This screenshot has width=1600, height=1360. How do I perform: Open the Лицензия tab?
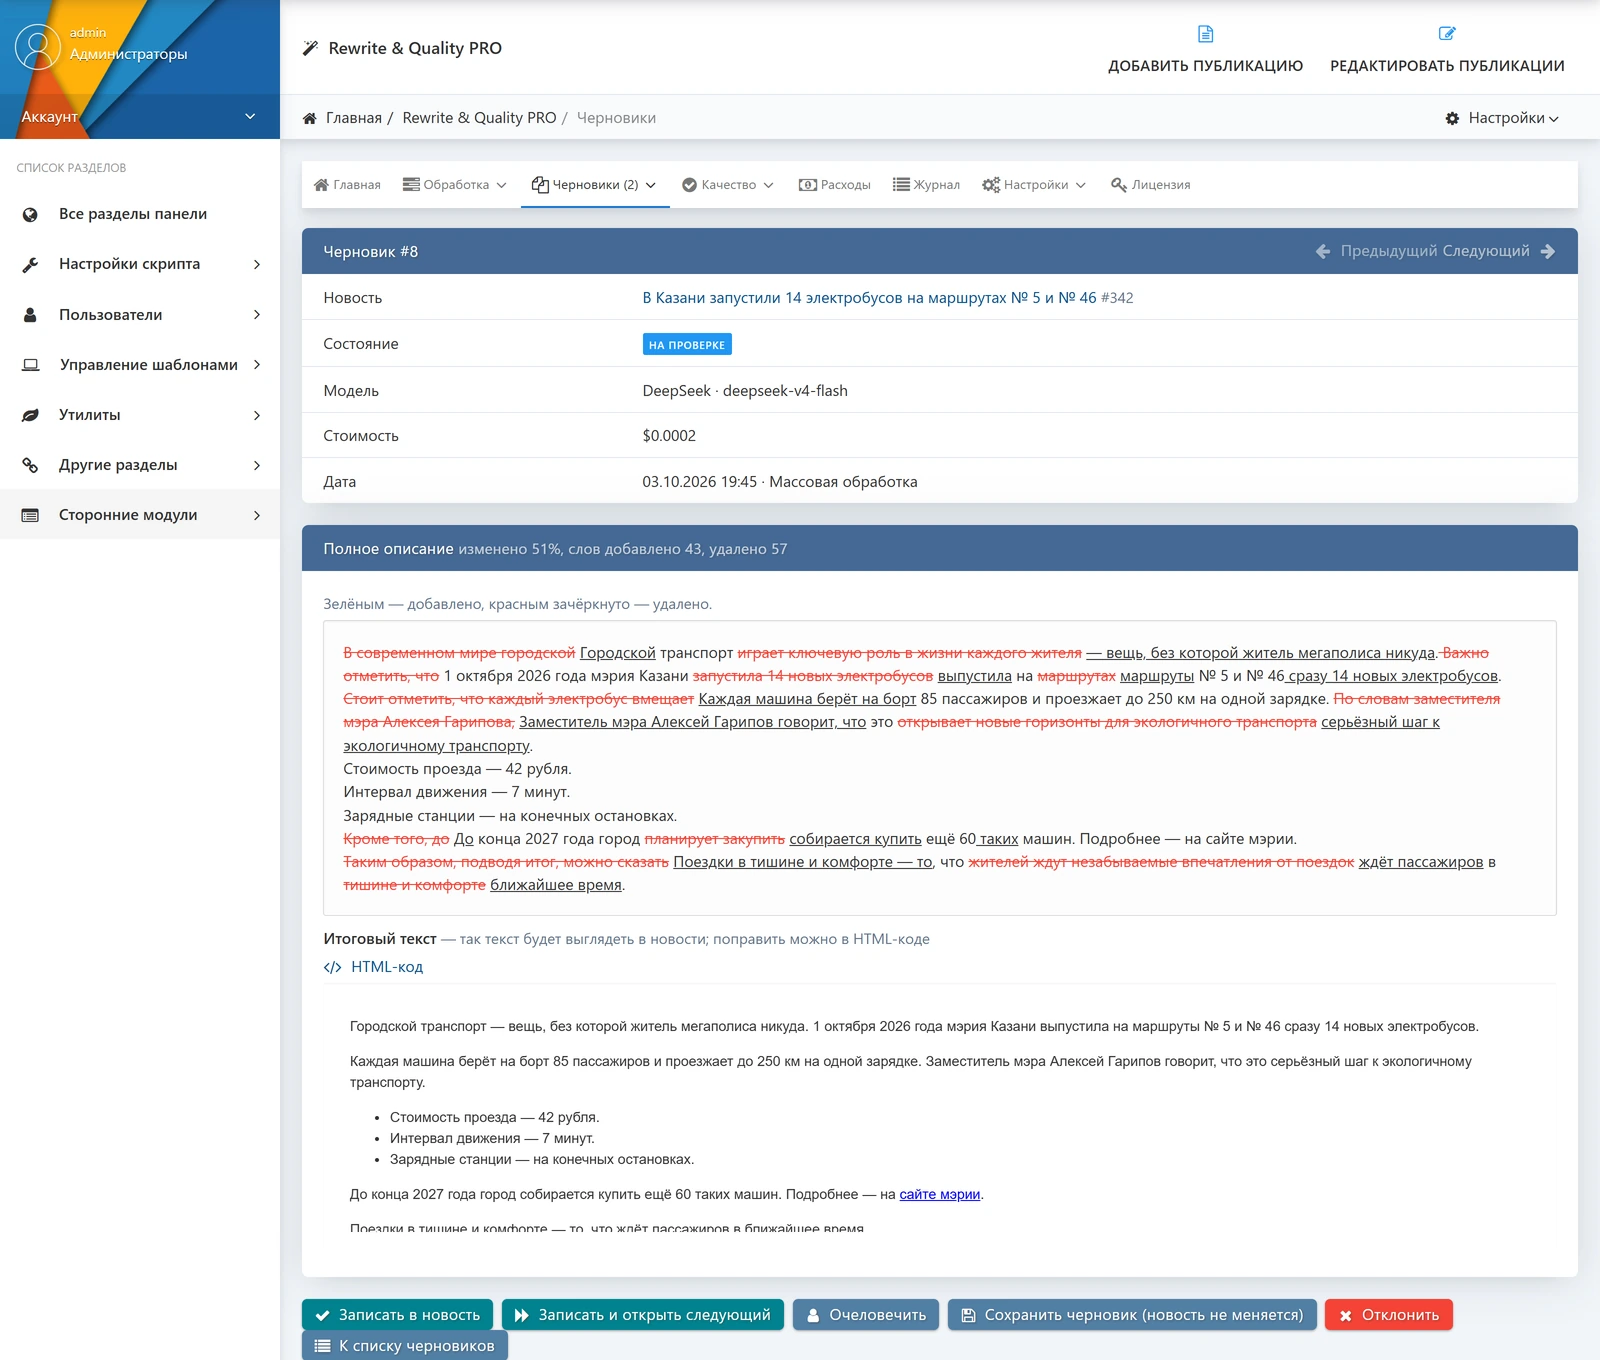(1150, 185)
